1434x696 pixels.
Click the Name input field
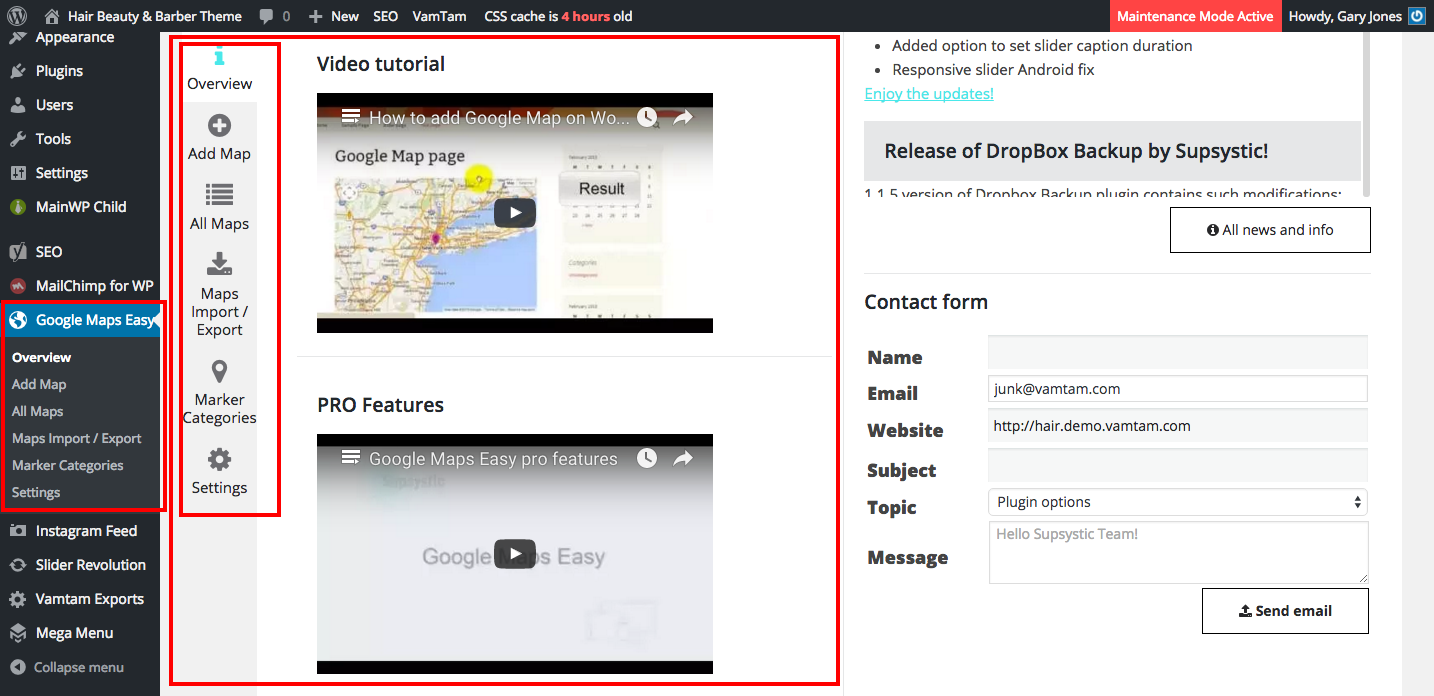(1177, 352)
